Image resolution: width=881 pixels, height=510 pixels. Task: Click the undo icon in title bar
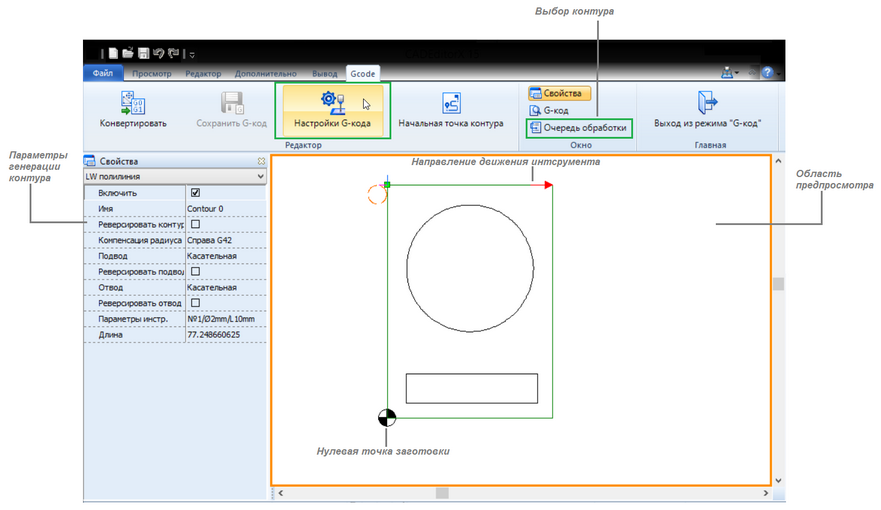click(x=159, y=53)
